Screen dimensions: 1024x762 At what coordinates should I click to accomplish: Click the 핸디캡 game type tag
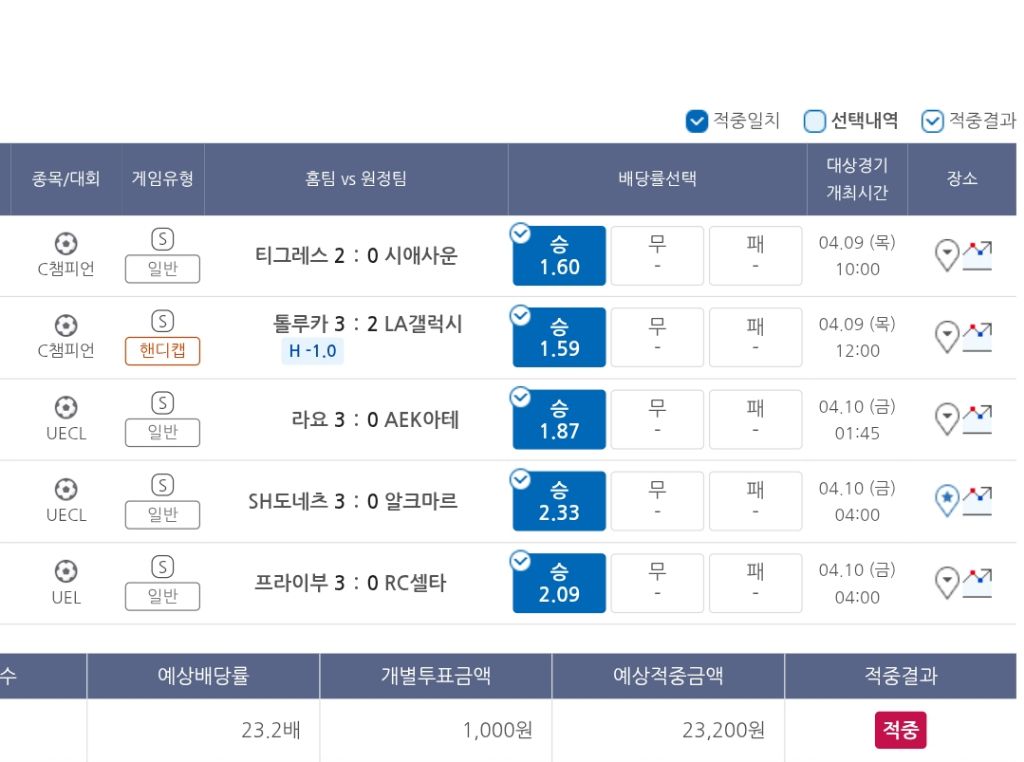coord(162,351)
